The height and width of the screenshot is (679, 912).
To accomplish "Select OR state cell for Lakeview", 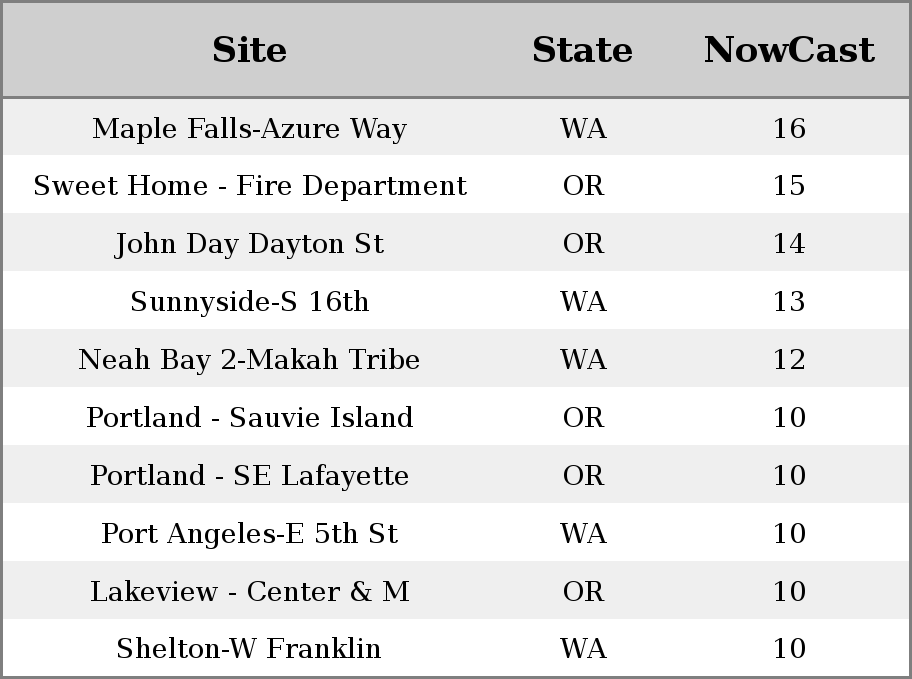I will point(583,592).
